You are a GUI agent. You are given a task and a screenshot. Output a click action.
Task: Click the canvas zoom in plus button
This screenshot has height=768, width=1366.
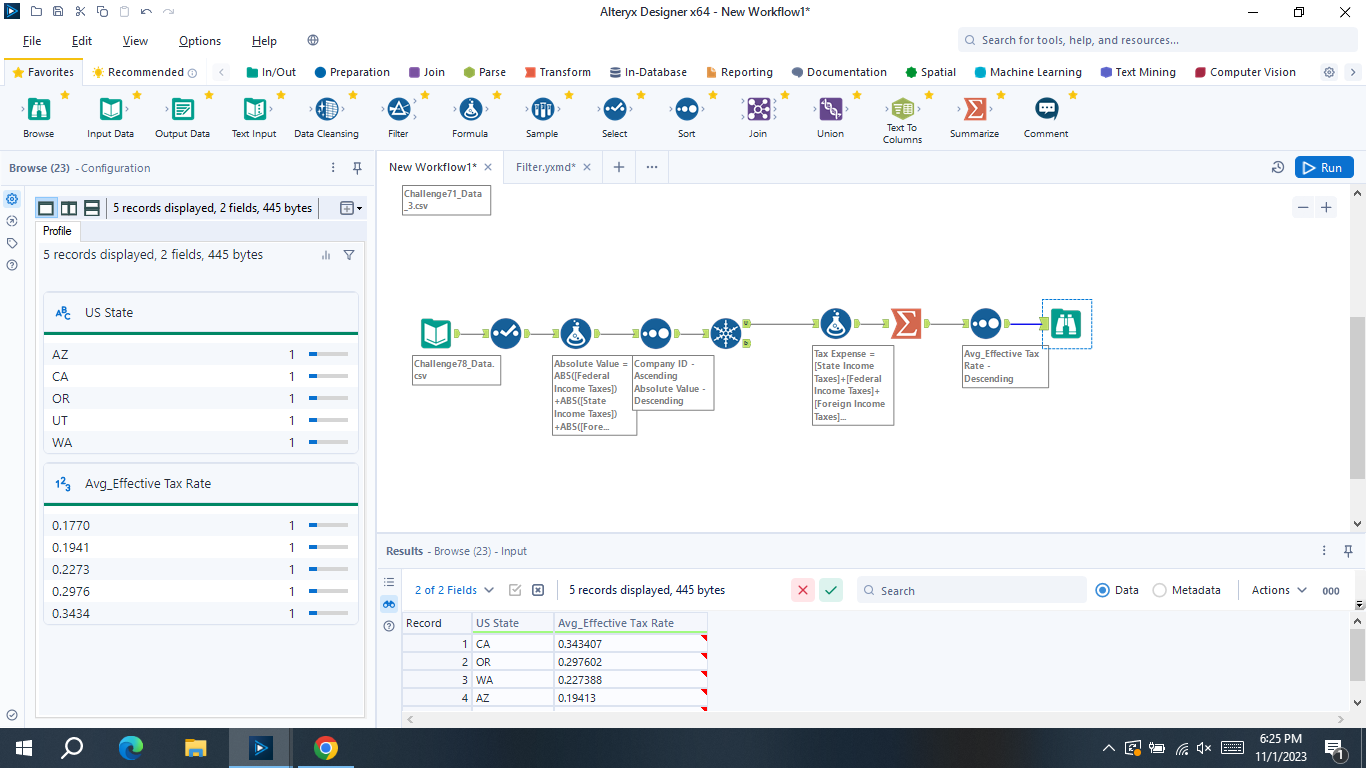[x=1326, y=207]
